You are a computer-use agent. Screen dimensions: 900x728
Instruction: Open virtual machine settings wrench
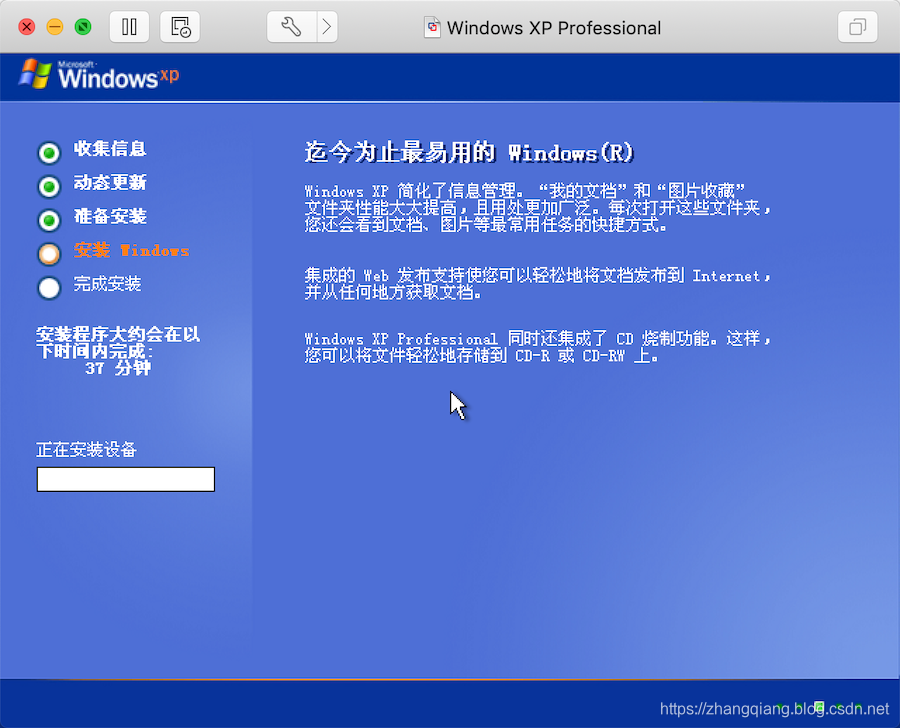coord(292,27)
